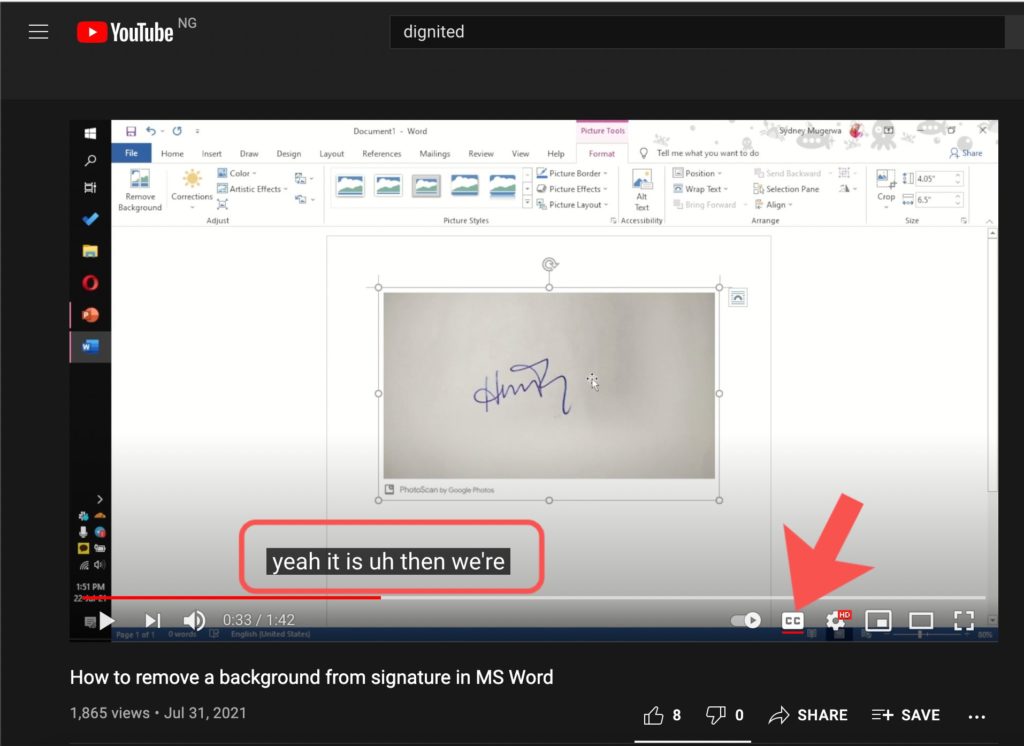
Task: Click the Crop tool
Action: click(x=886, y=189)
